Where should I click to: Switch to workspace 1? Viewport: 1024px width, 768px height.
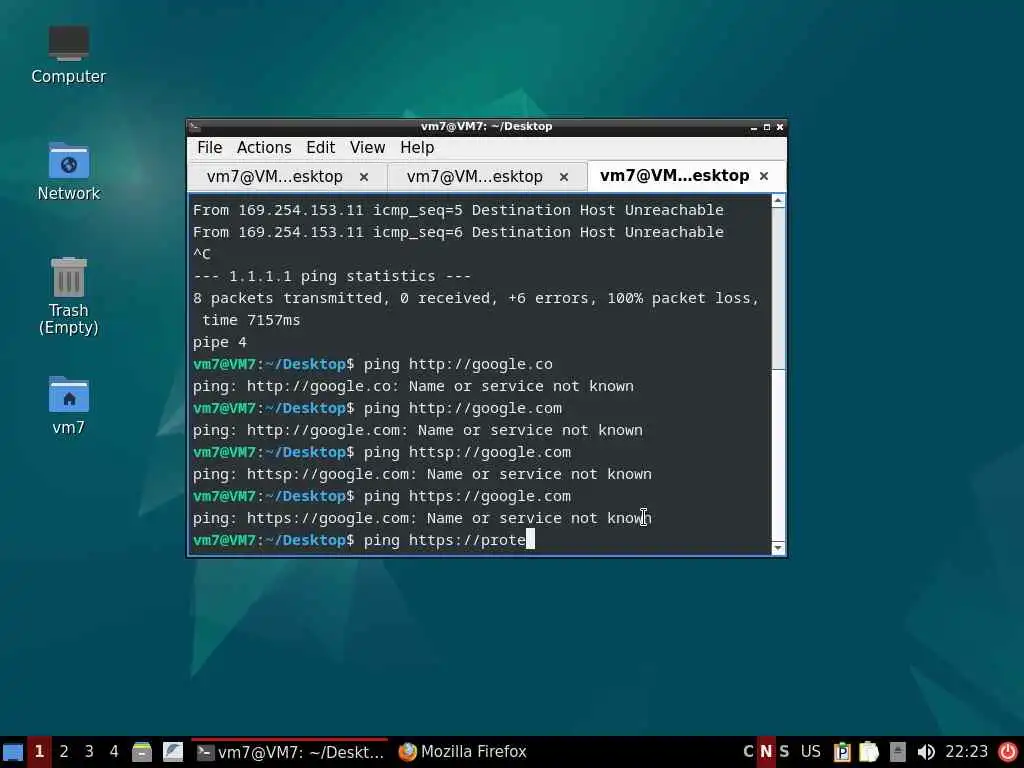39,752
